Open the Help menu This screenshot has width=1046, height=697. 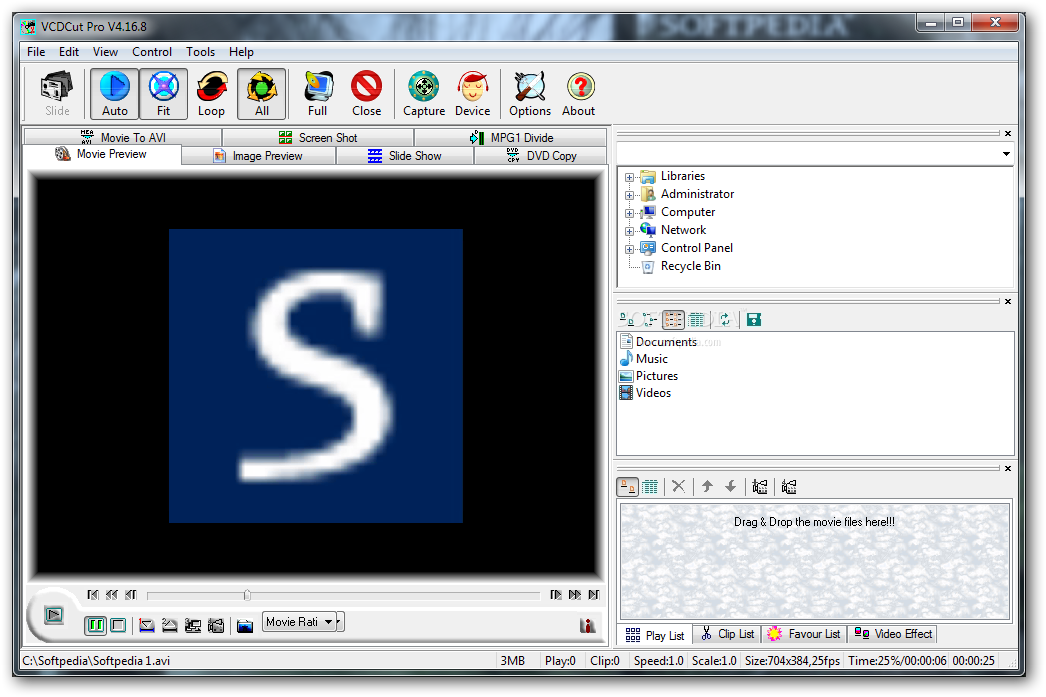pyautogui.click(x=241, y=52)
